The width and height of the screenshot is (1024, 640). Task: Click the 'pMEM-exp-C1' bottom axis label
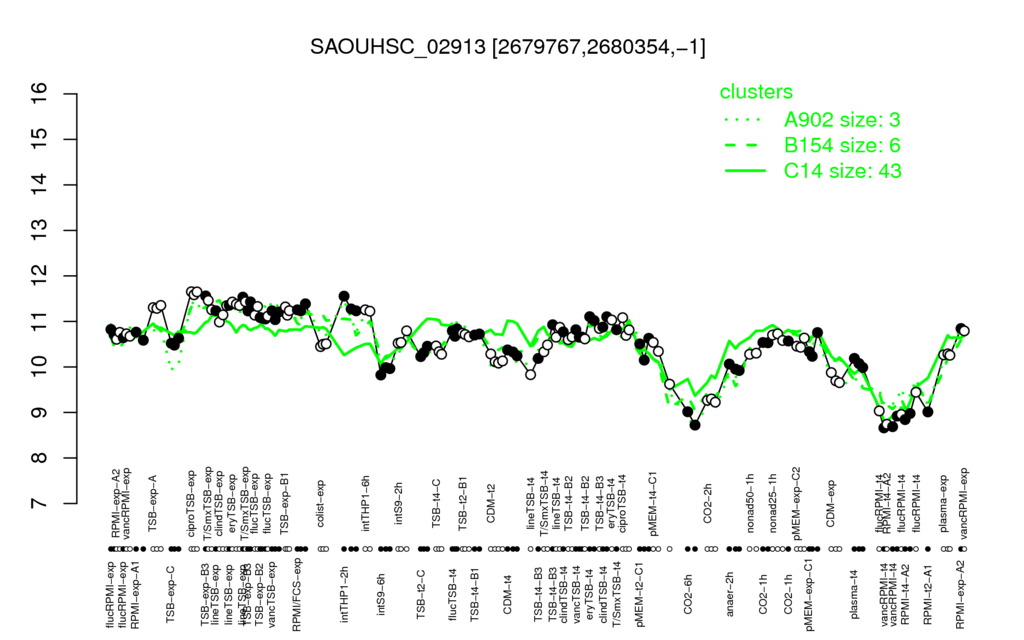pos(810,594)
